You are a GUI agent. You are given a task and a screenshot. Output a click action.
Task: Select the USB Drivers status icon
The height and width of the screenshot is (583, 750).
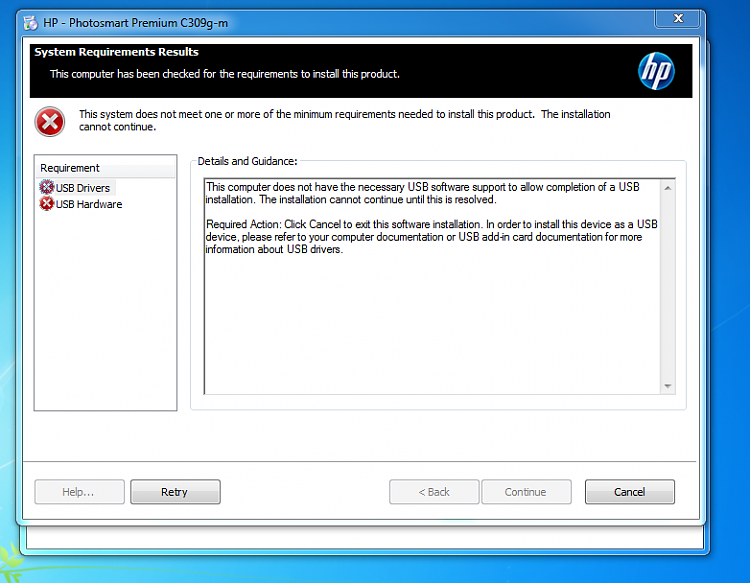pos(46,187)
